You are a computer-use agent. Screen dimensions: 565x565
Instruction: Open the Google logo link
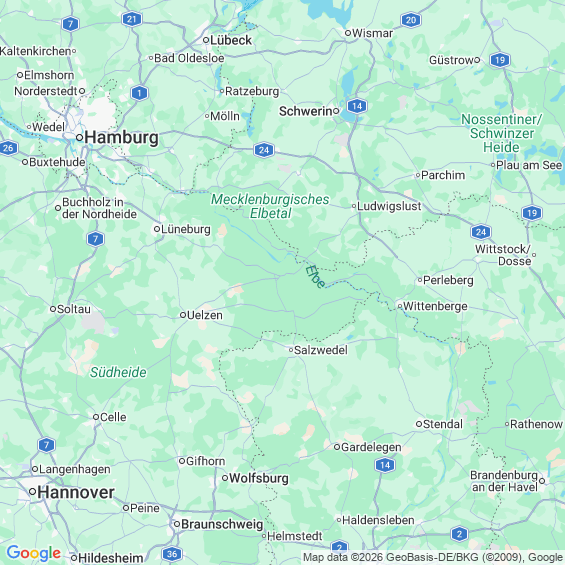click(x=34, y=553)
